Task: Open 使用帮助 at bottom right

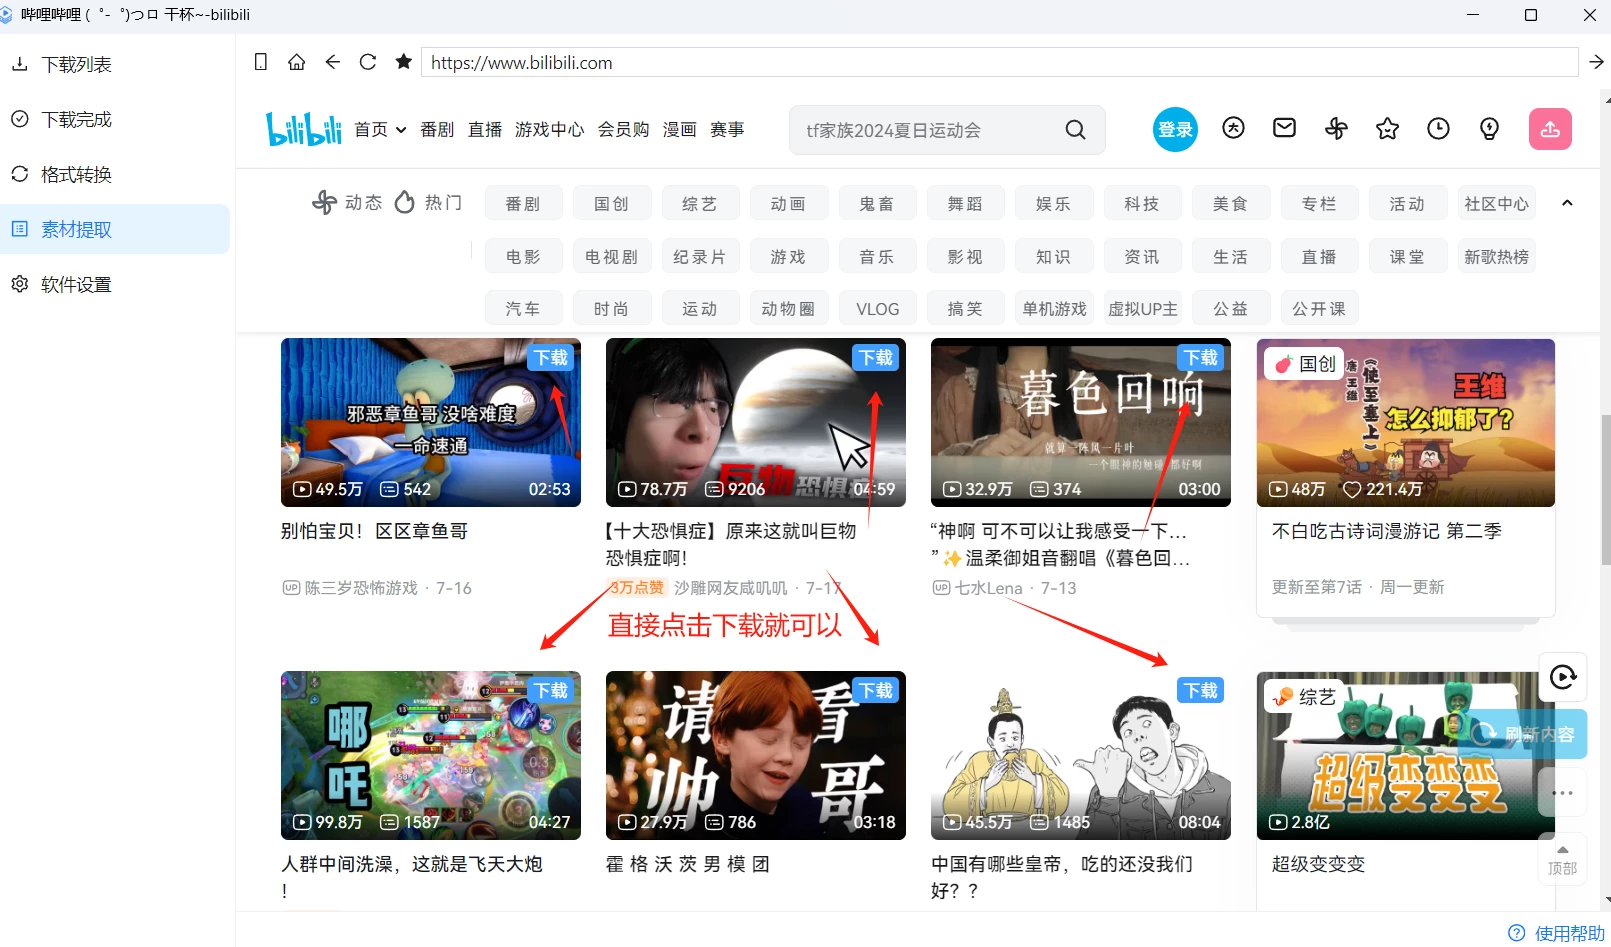Action: (1557, 933)
